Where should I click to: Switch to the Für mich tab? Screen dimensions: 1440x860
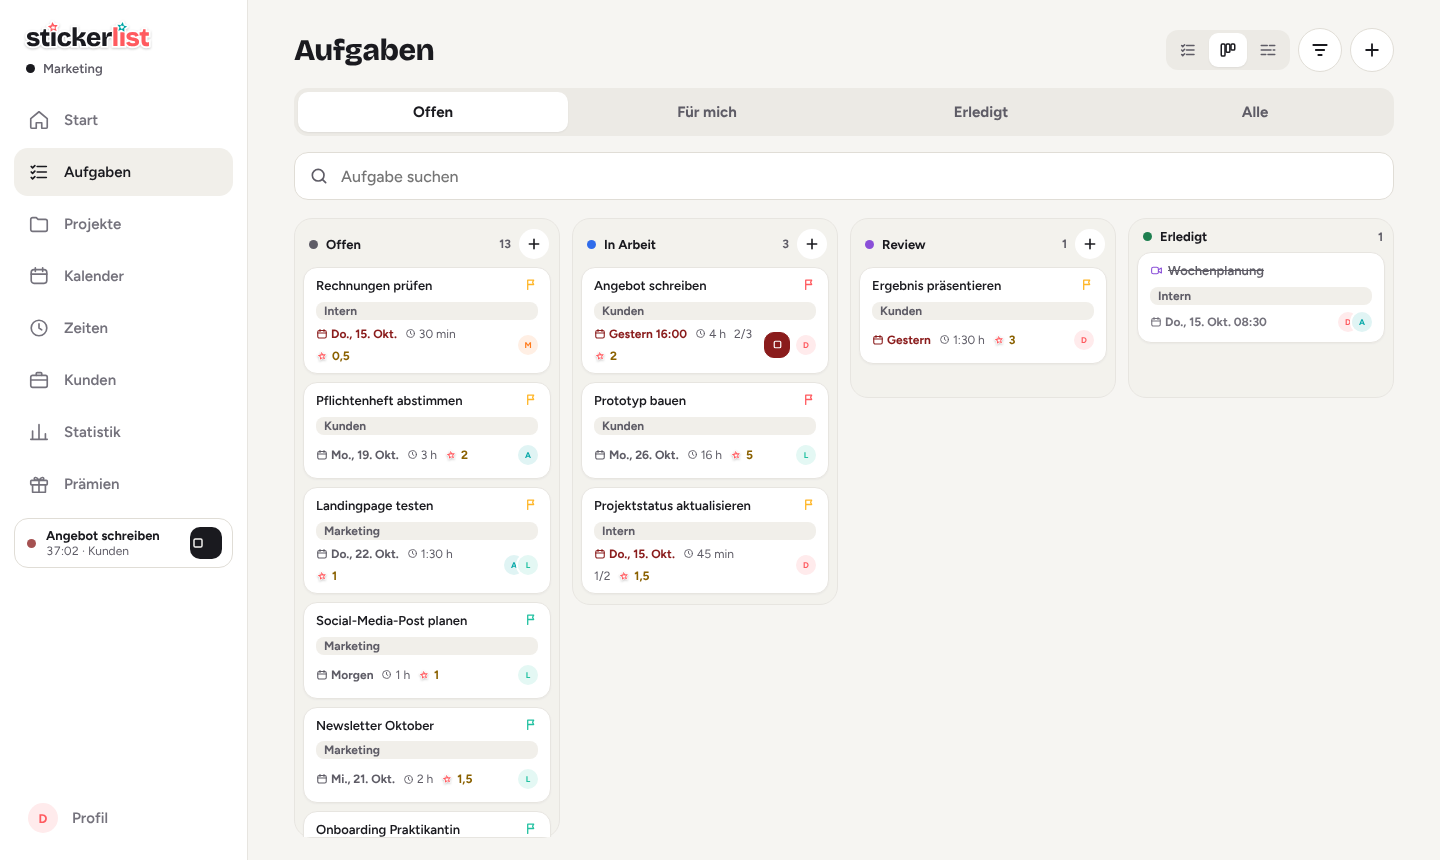click(x=707, y=112)
